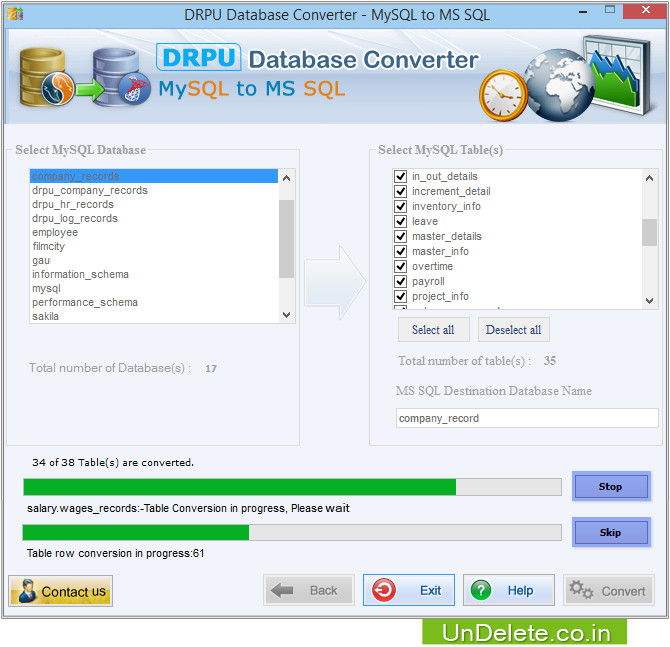Image resolution: width=670 pixels, height=647 pixels.
Task: Click the app icon in title bar
Action: (x=15, y=15)
